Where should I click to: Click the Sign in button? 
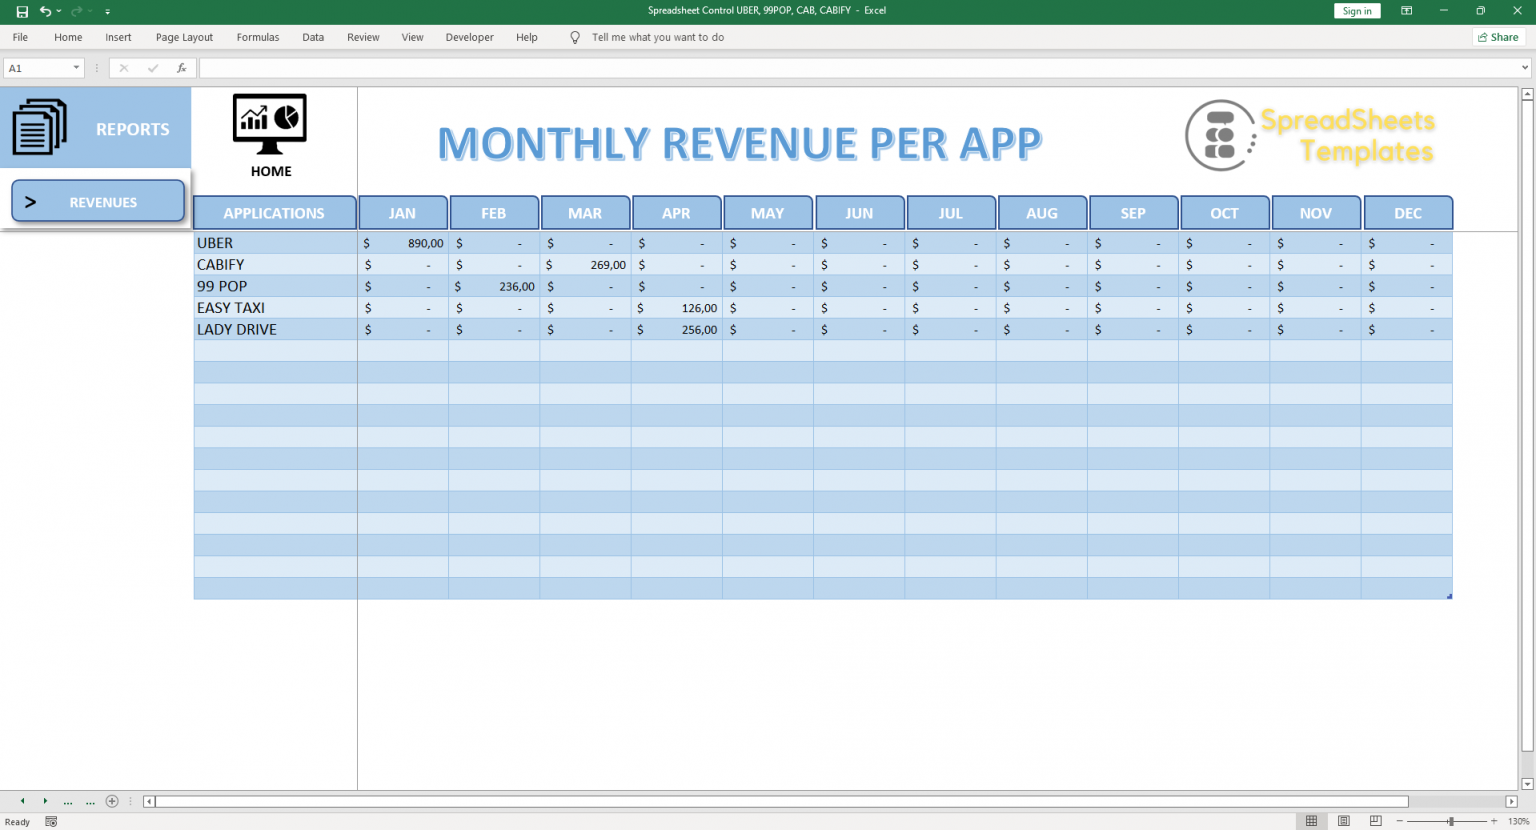click(x=1357, y=11)
